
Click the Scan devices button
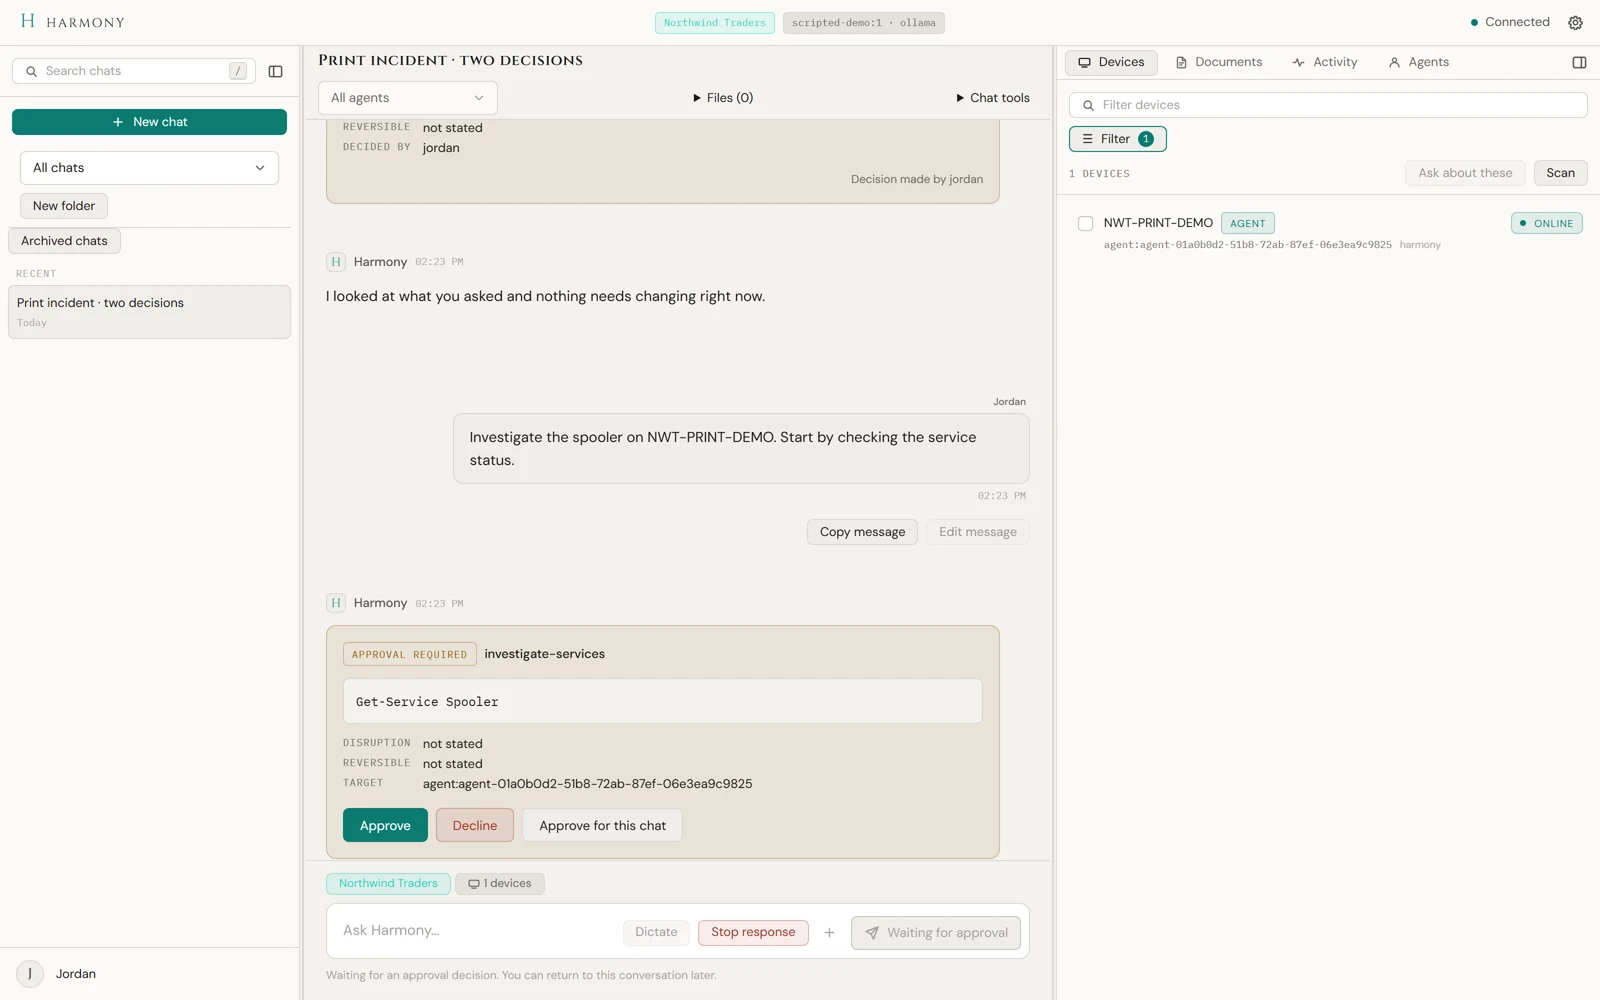(1560, 173)
